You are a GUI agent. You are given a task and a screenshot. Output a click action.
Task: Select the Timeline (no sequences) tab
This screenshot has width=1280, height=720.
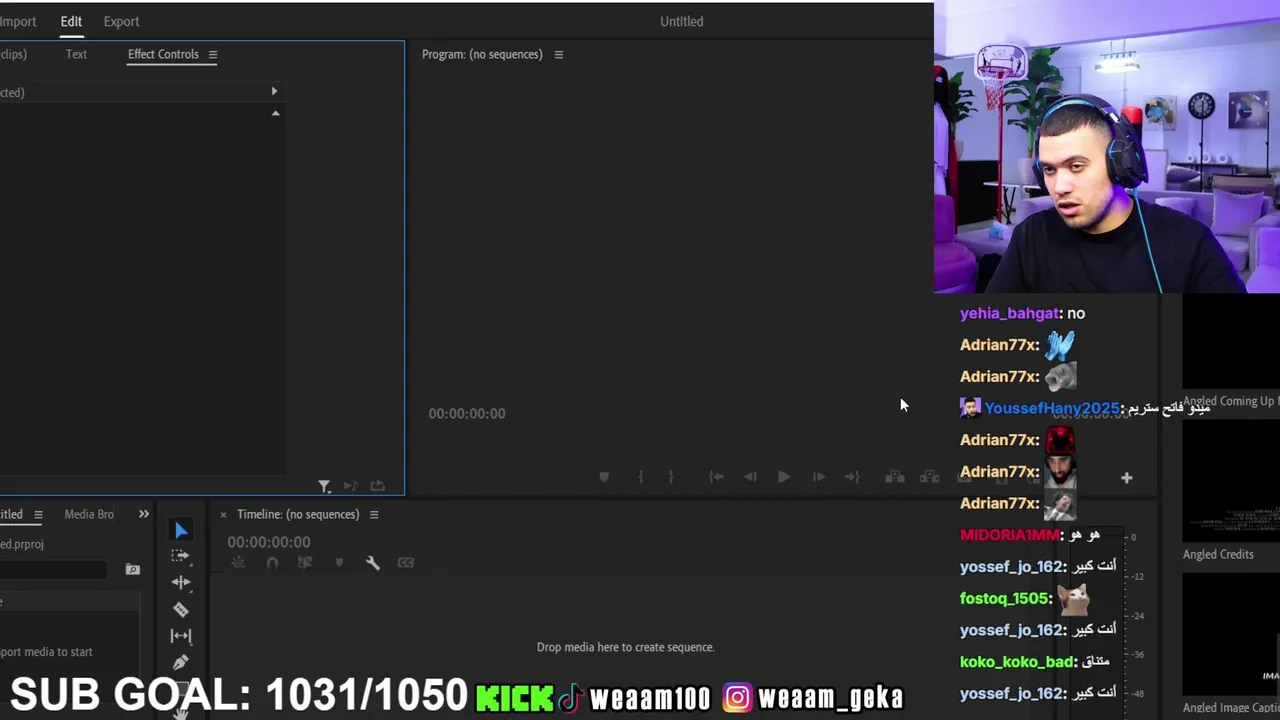[298, 514]
